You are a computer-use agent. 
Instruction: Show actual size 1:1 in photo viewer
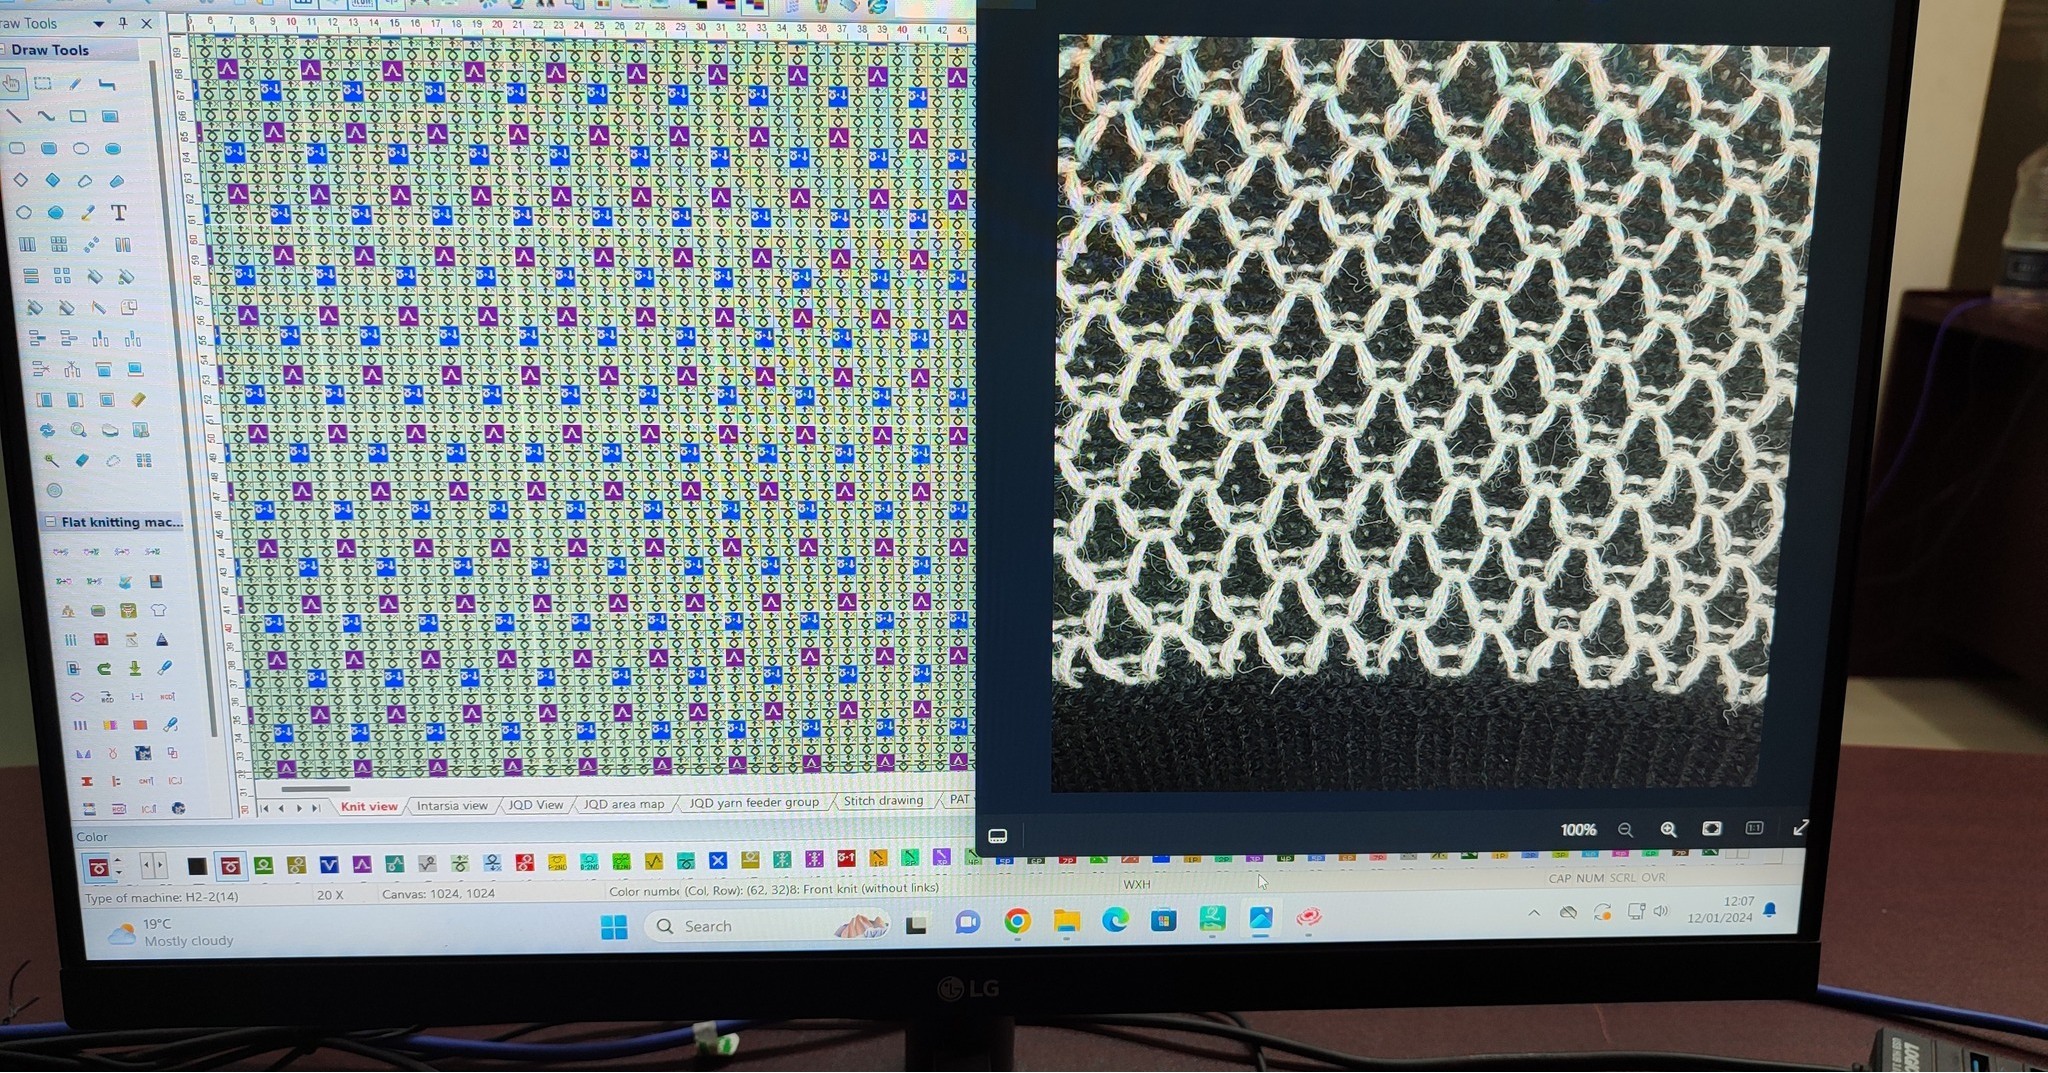coord(1754,828)
